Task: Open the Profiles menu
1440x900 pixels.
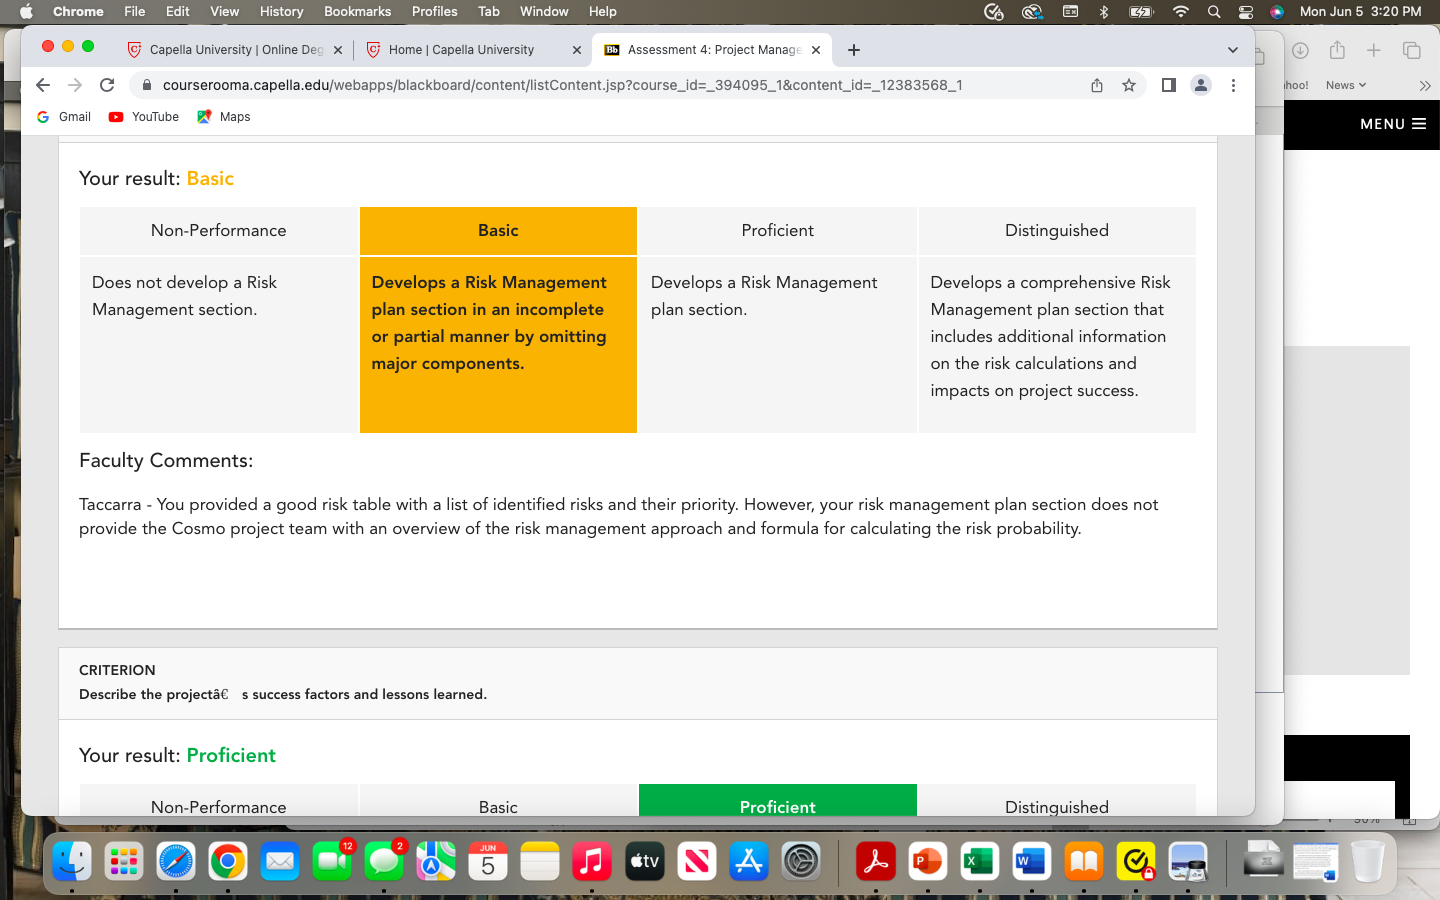Action: click(x=435, y=11)
